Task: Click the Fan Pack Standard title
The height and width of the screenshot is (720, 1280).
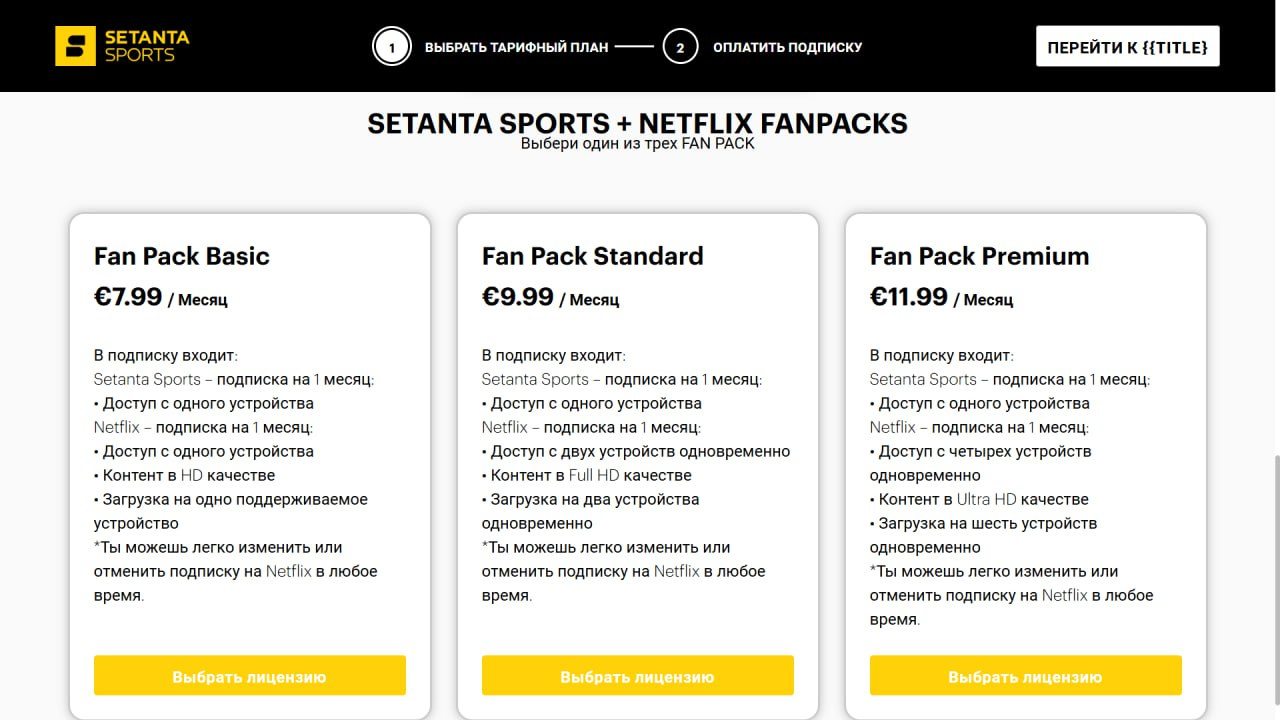Action: 592,256
